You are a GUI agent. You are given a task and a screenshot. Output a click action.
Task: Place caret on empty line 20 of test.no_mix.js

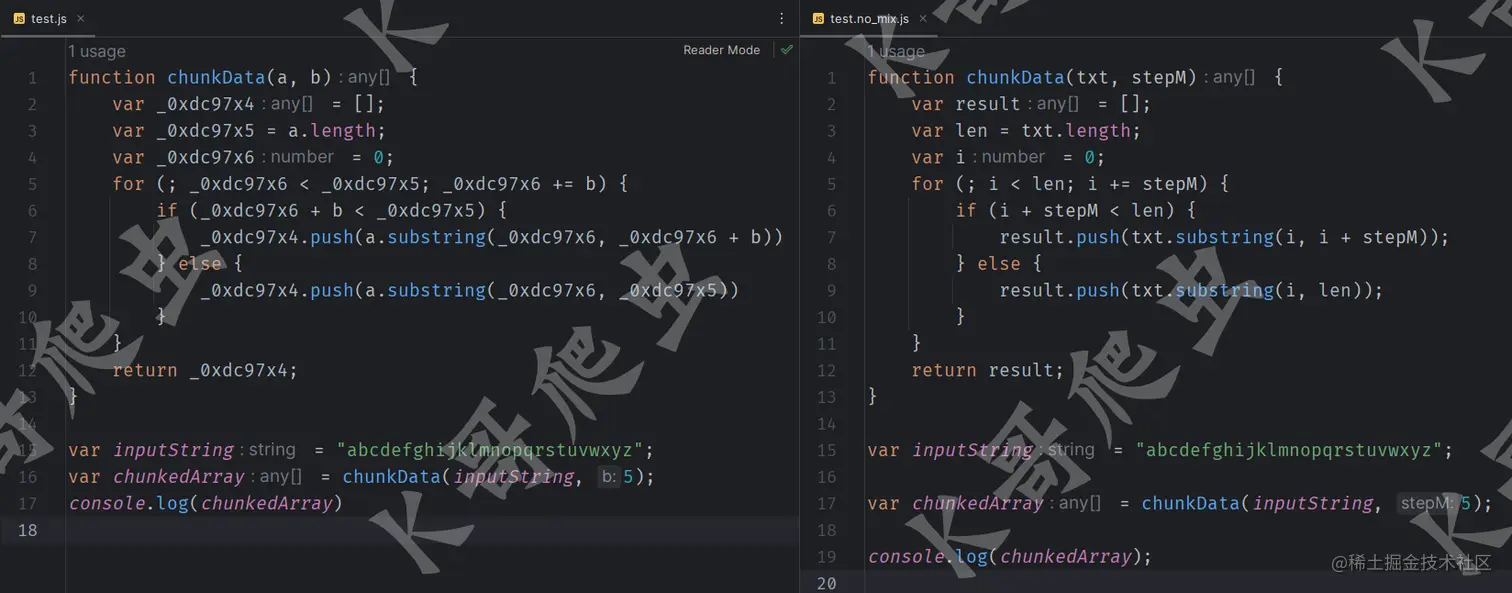point(1188,583)
